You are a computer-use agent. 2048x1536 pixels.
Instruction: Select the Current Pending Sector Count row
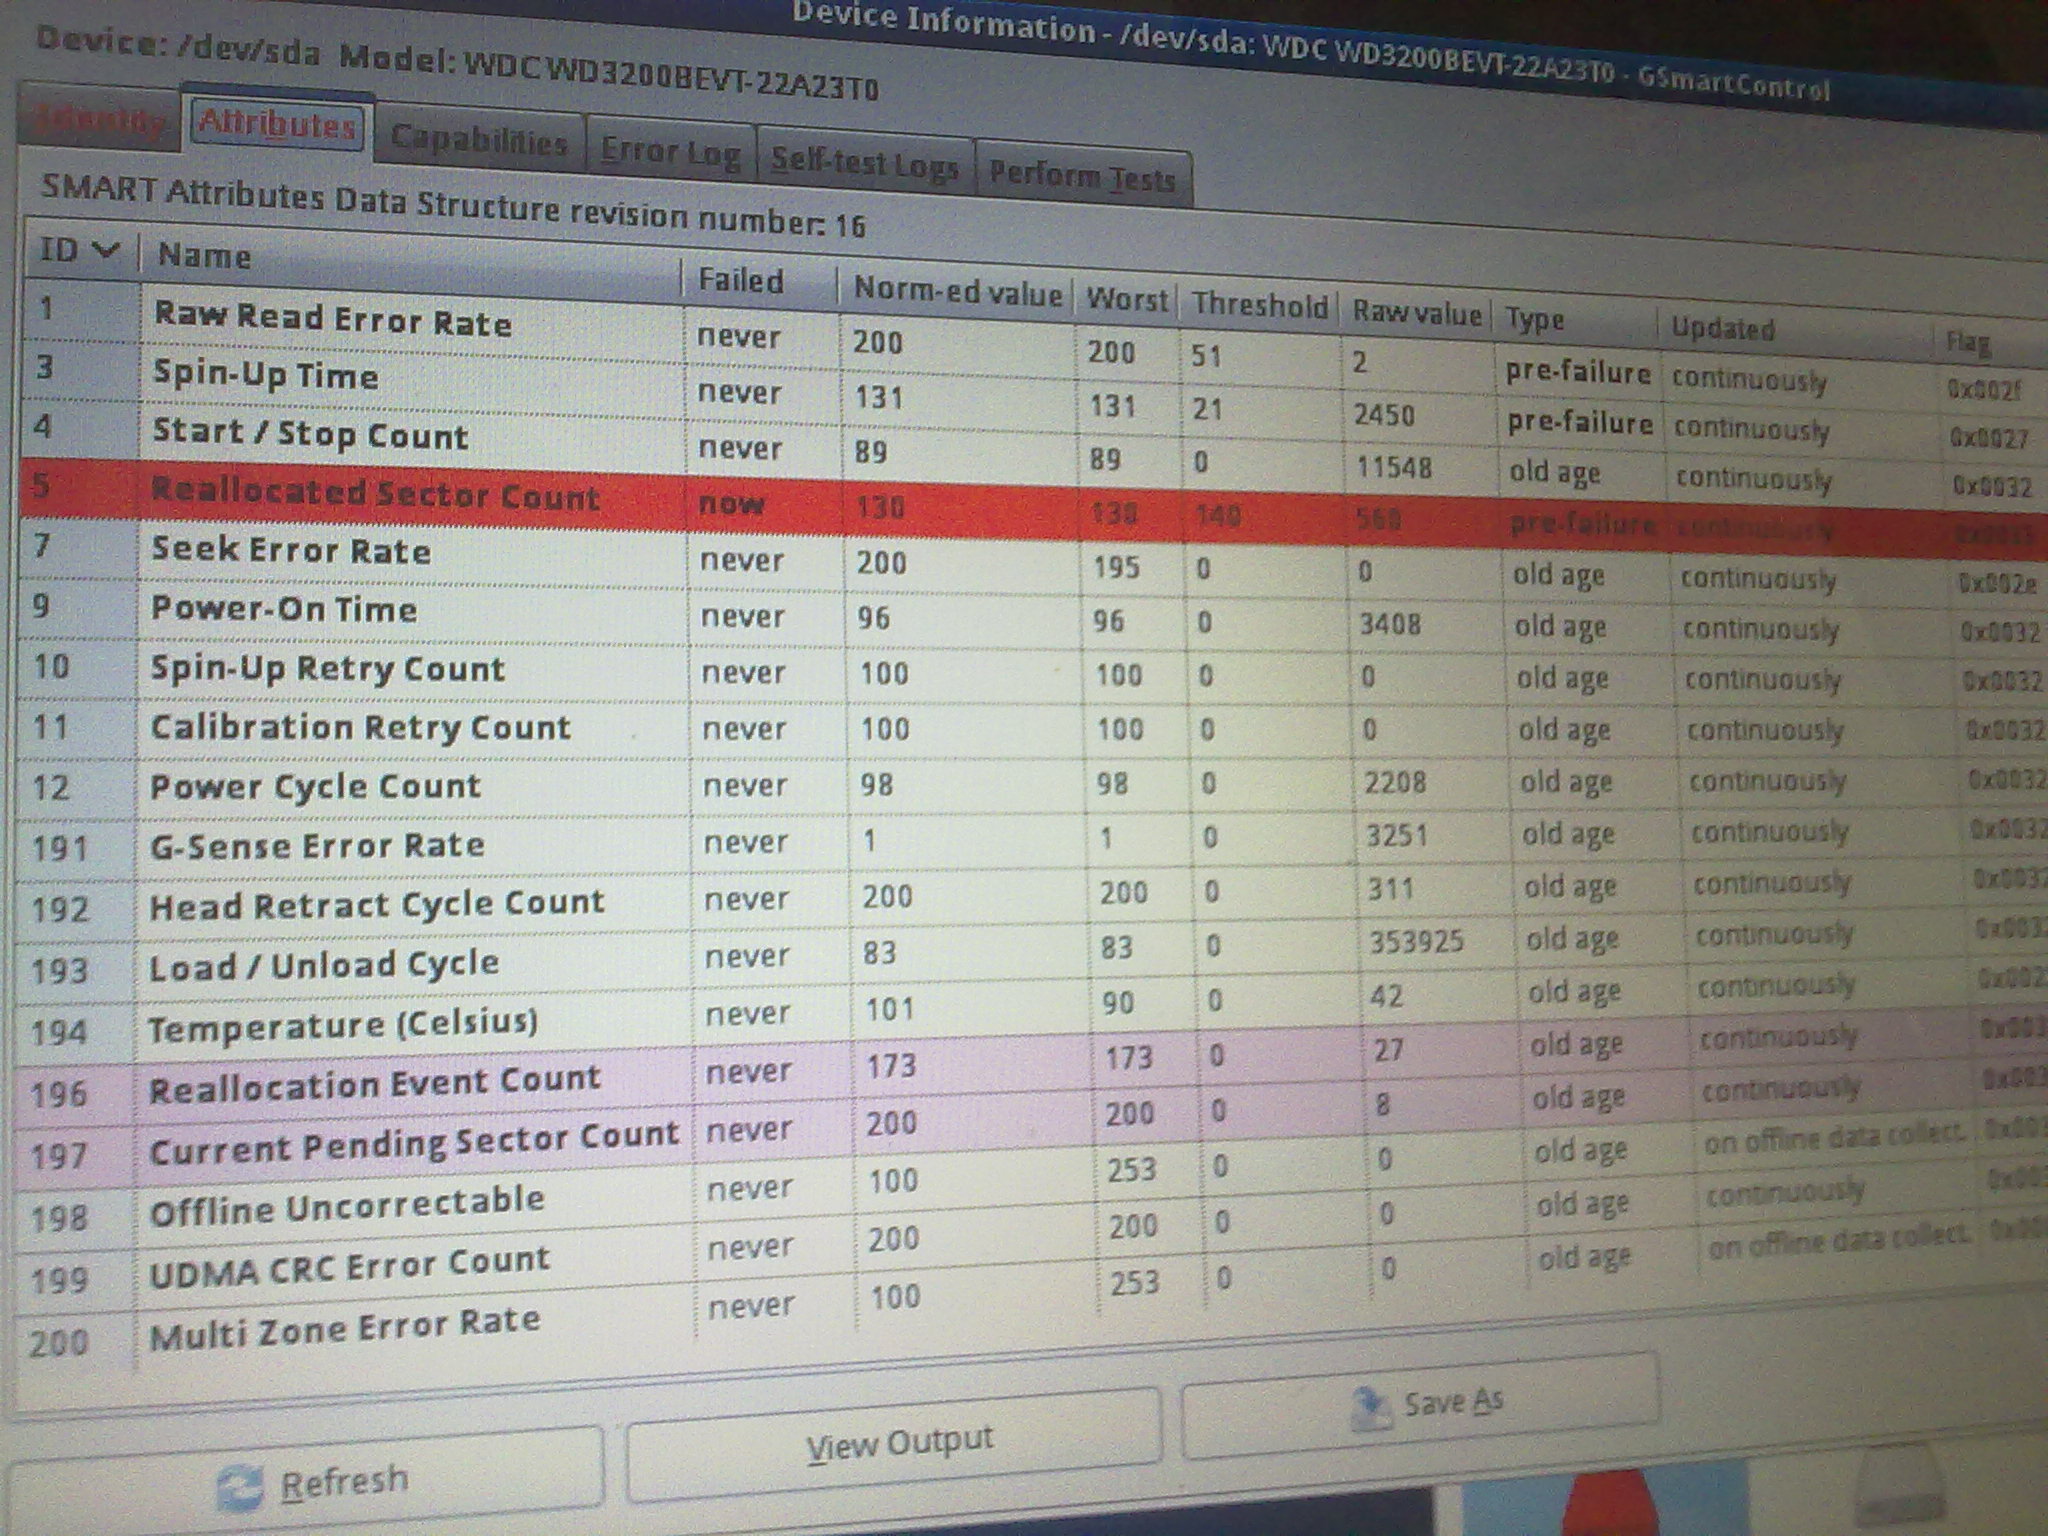pos(413,1142)
